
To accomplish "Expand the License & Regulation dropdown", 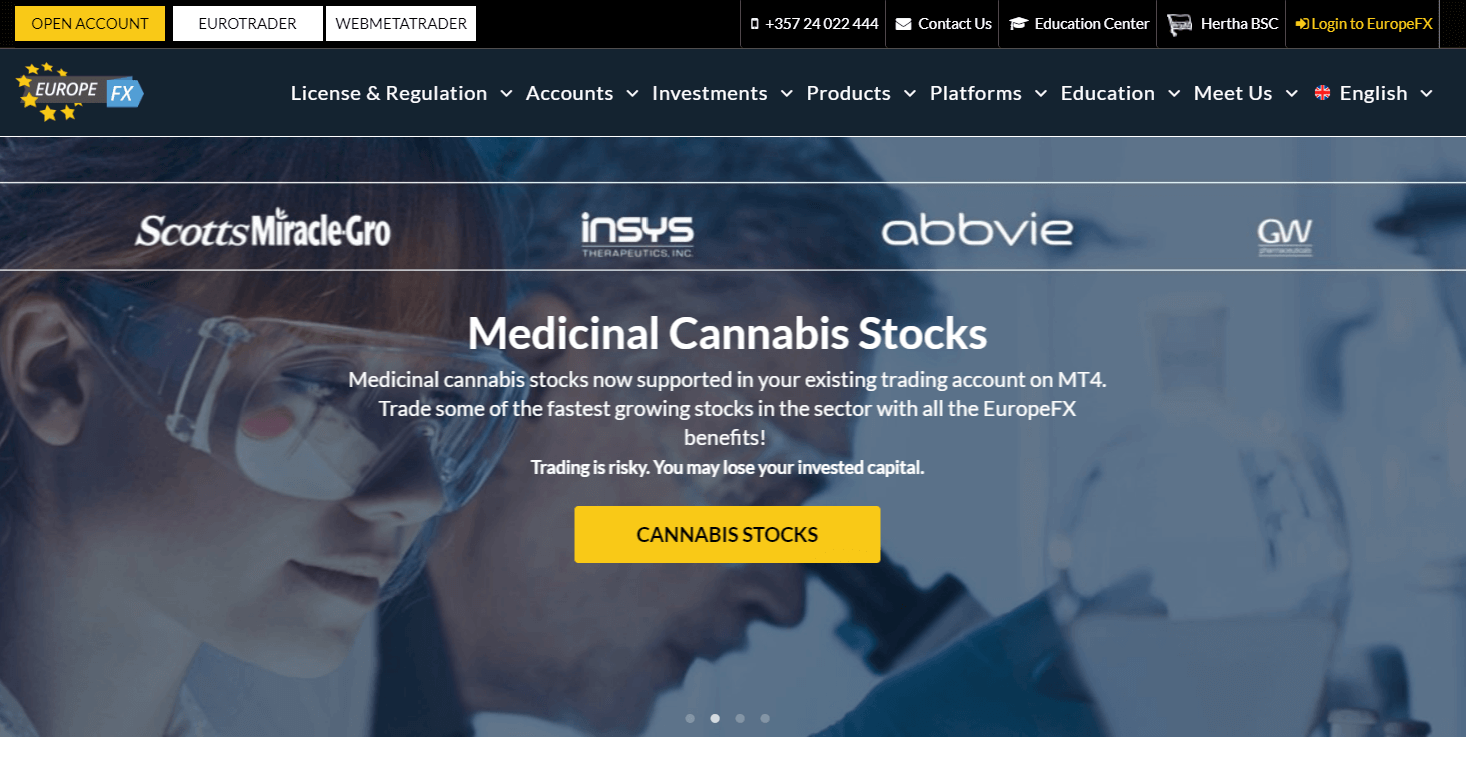I will 506,94.
